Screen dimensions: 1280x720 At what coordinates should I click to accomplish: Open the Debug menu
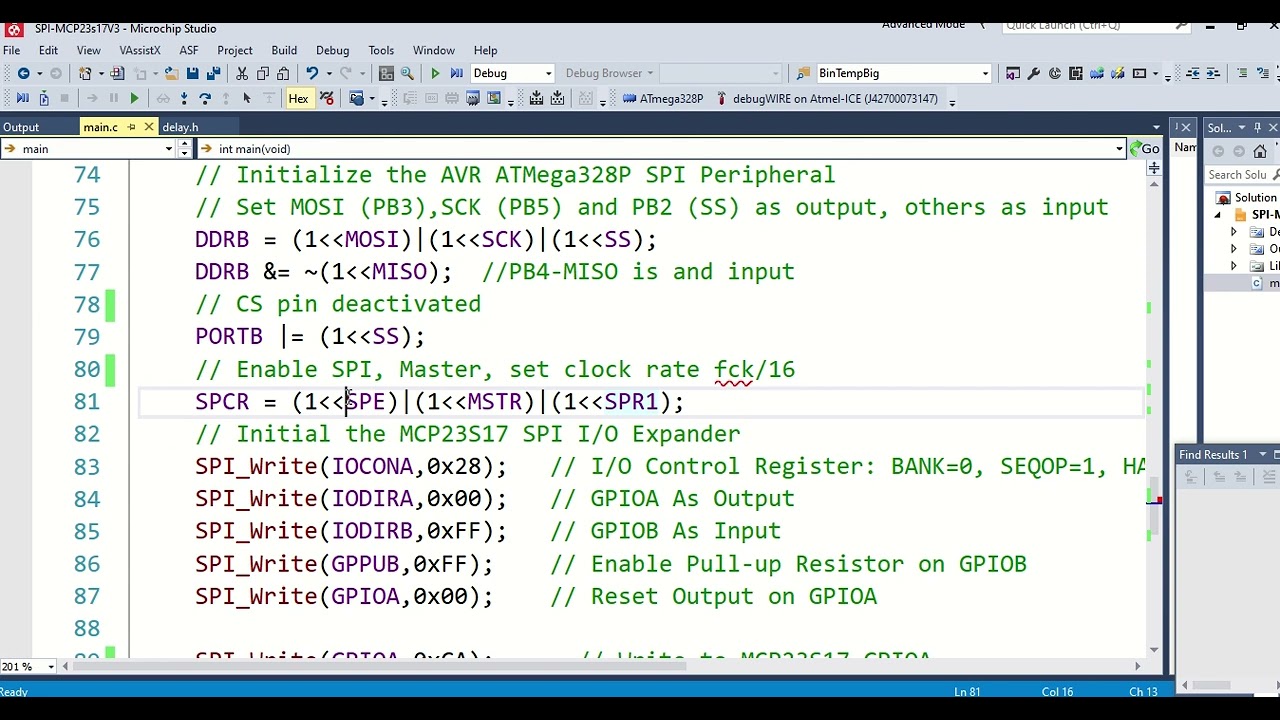pos(333,50)
